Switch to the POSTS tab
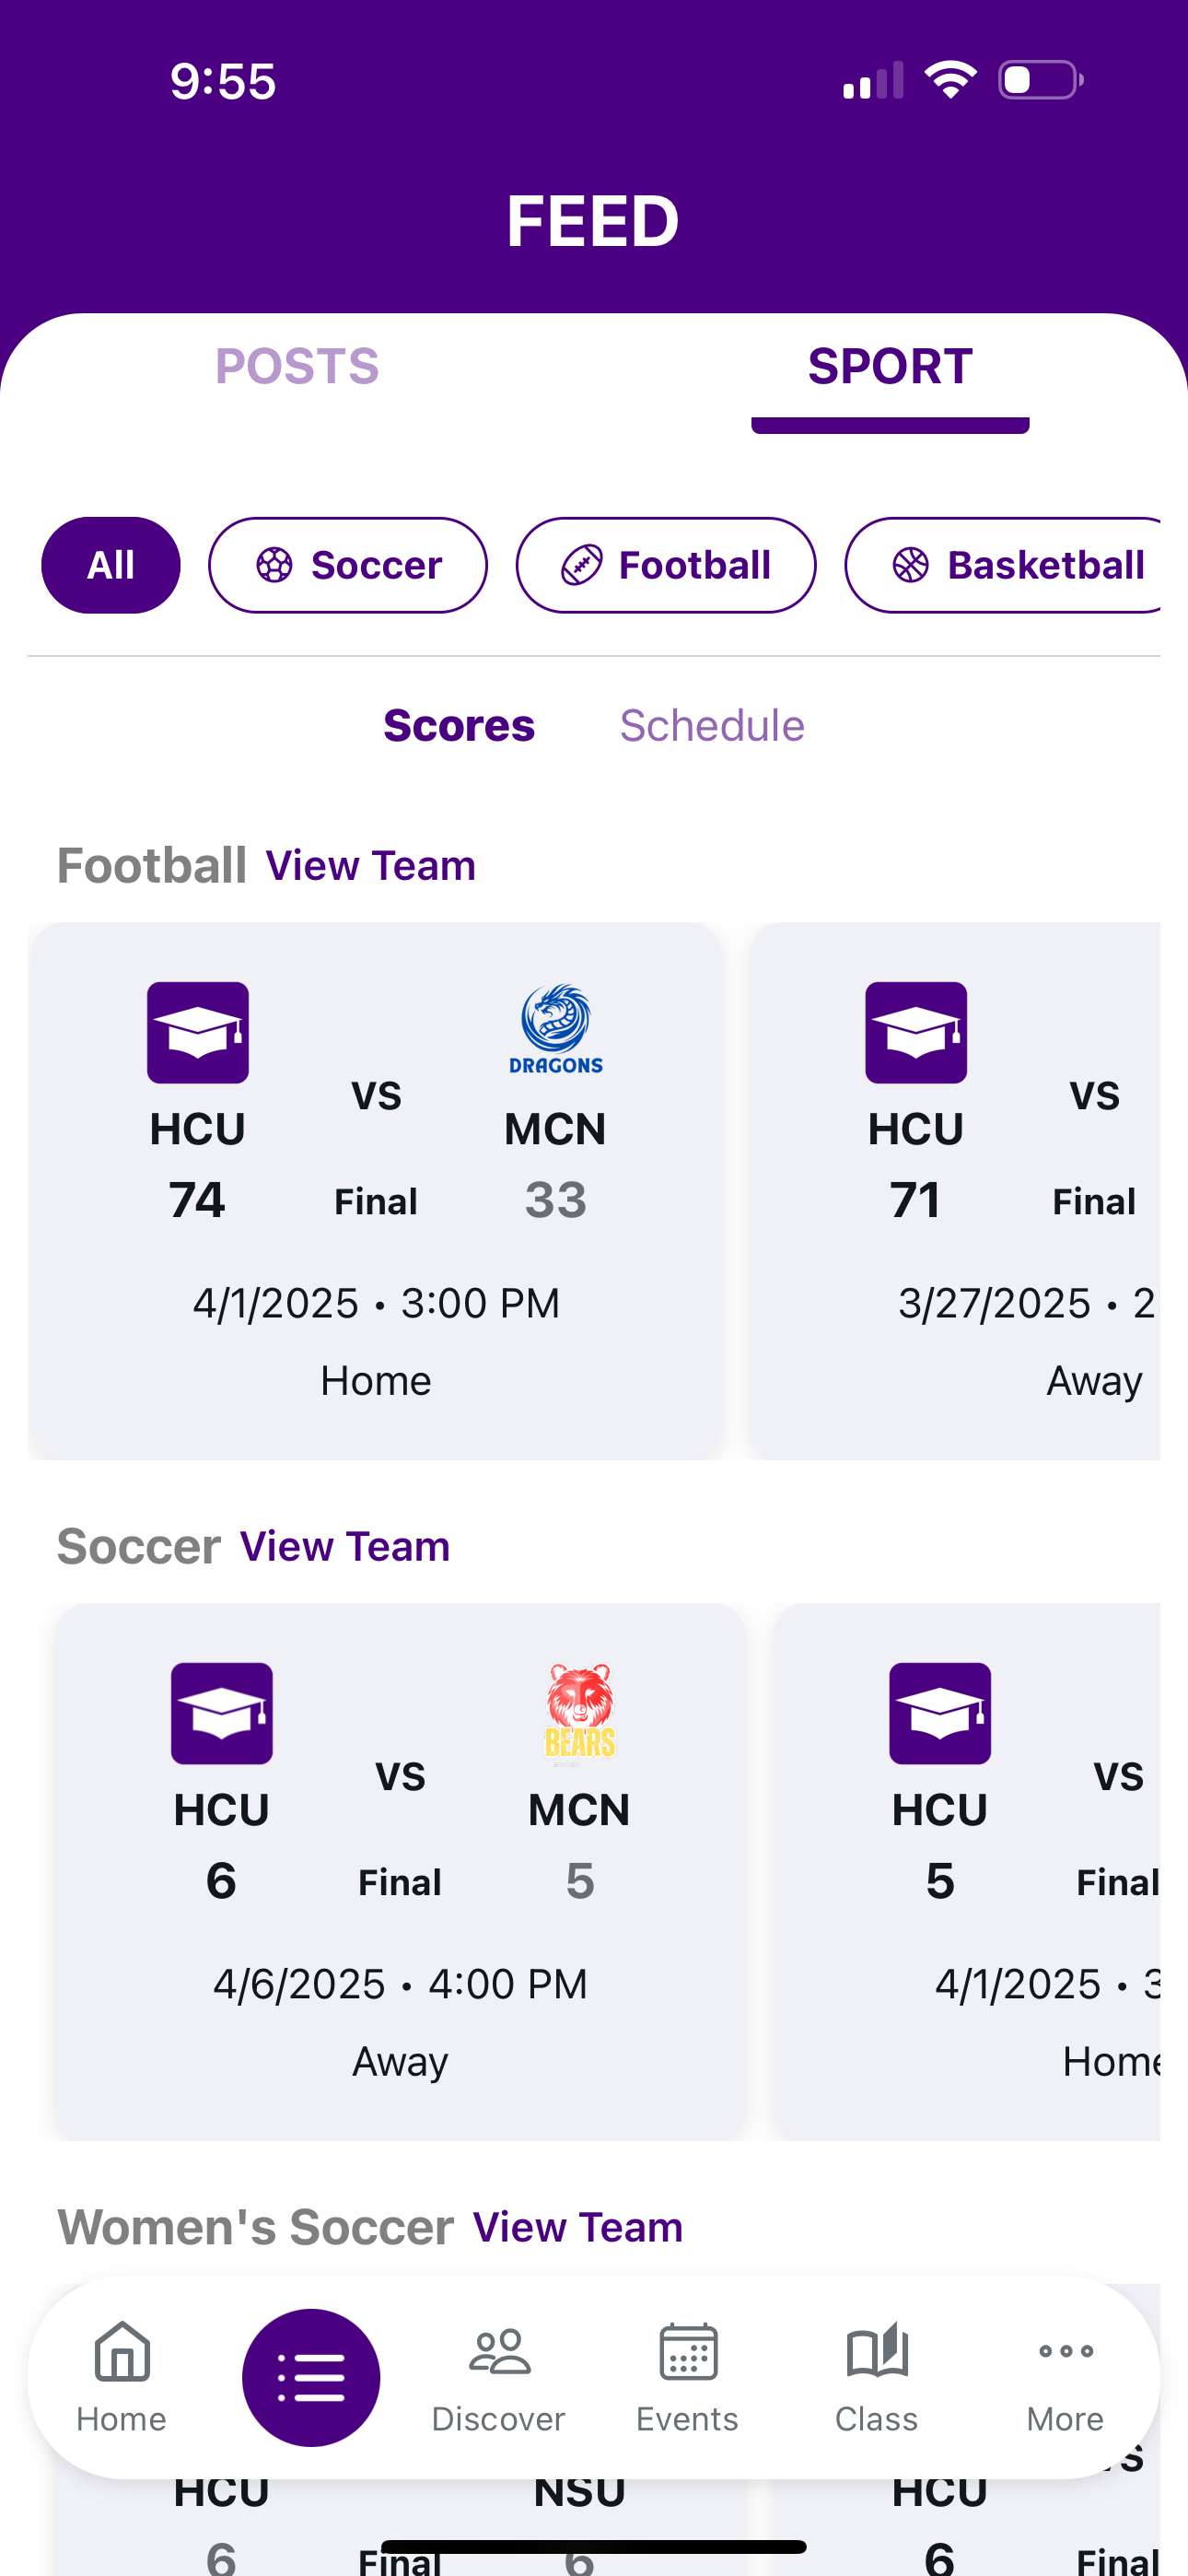This screenshot has width=1188, height=2576. point(297,366)
